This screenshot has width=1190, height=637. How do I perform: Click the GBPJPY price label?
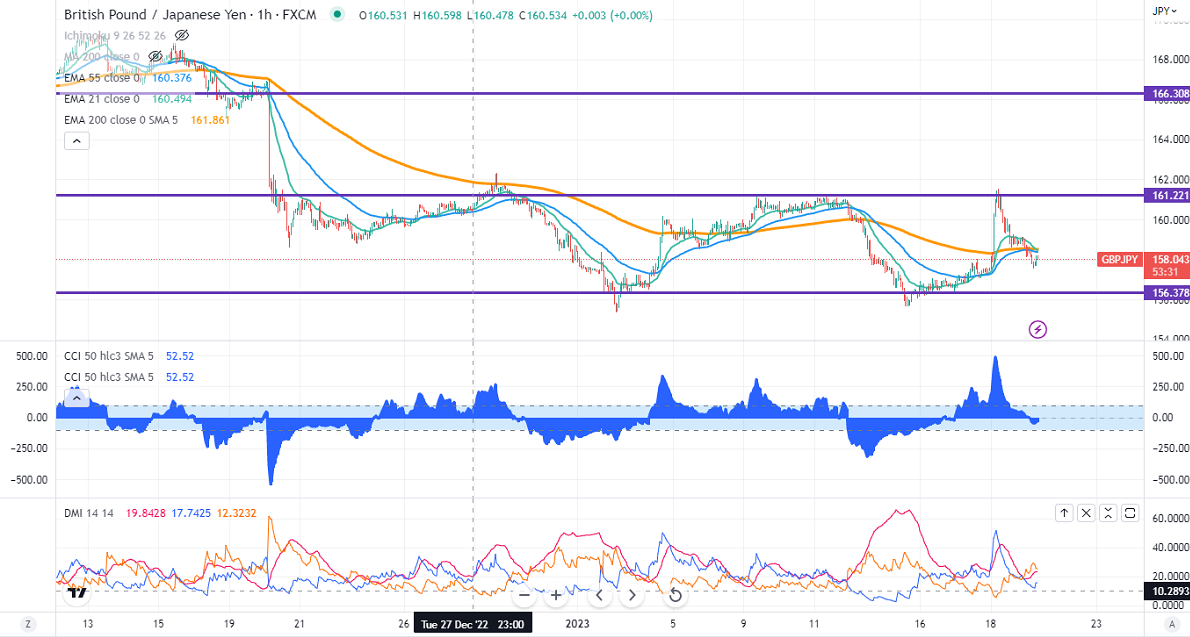1119,259
